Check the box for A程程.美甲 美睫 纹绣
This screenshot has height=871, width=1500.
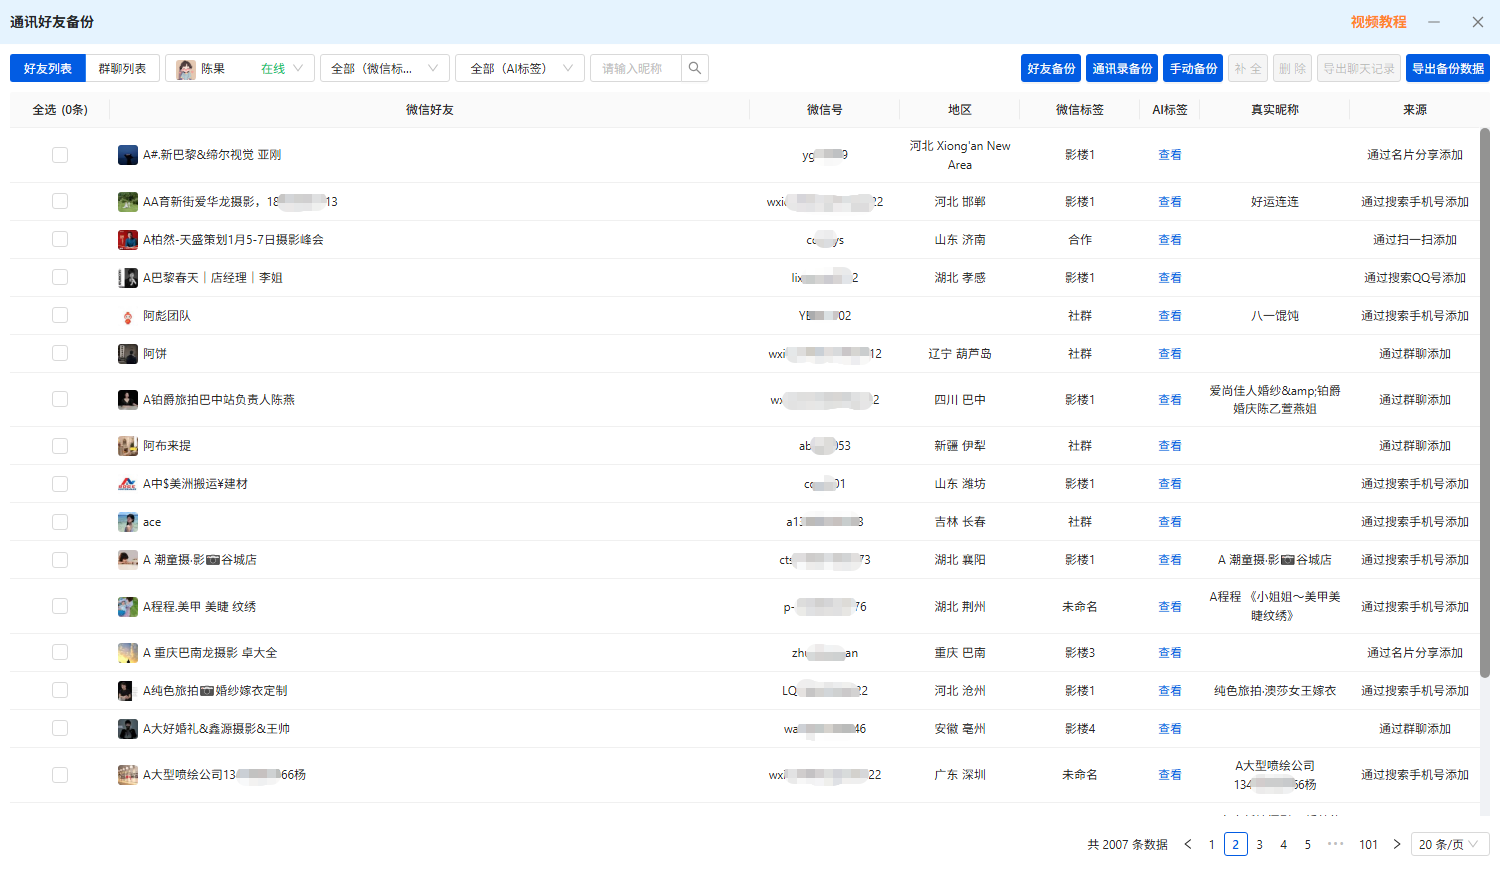coord(60,607)
